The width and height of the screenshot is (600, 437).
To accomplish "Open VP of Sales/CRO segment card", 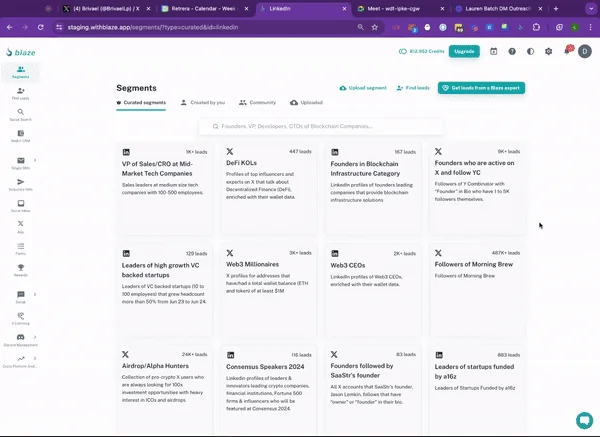I will pyautogui.click(x=165, y=188).
